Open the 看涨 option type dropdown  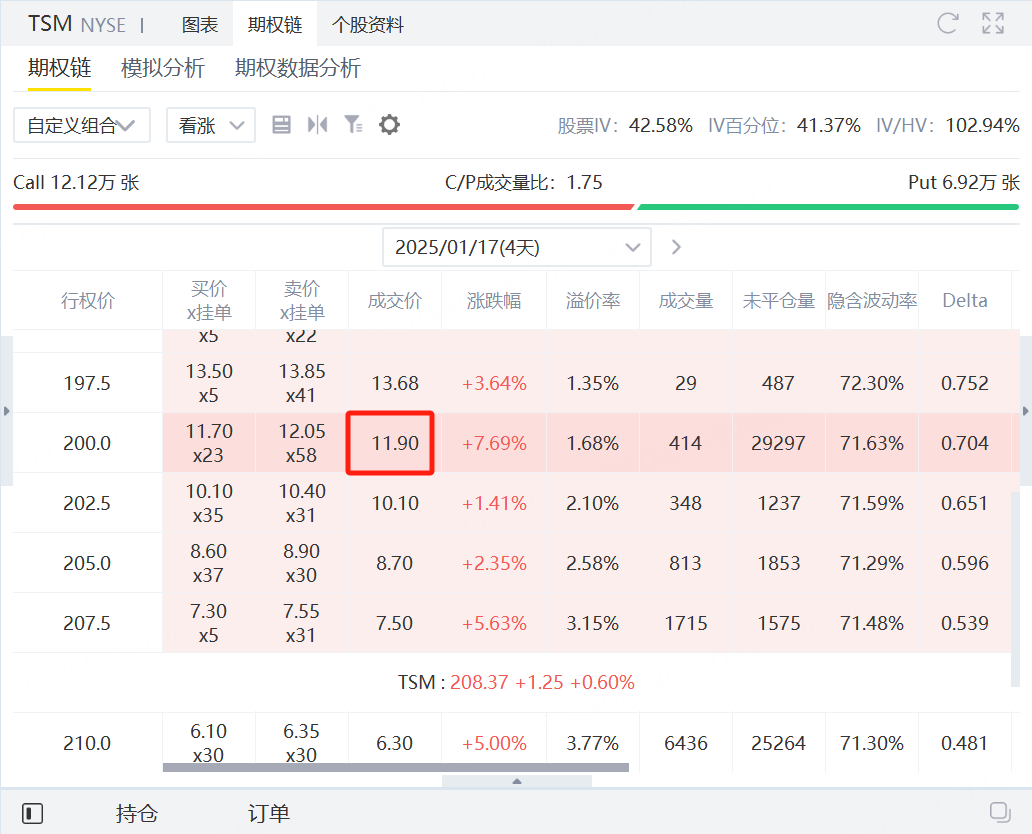[211, 125]
